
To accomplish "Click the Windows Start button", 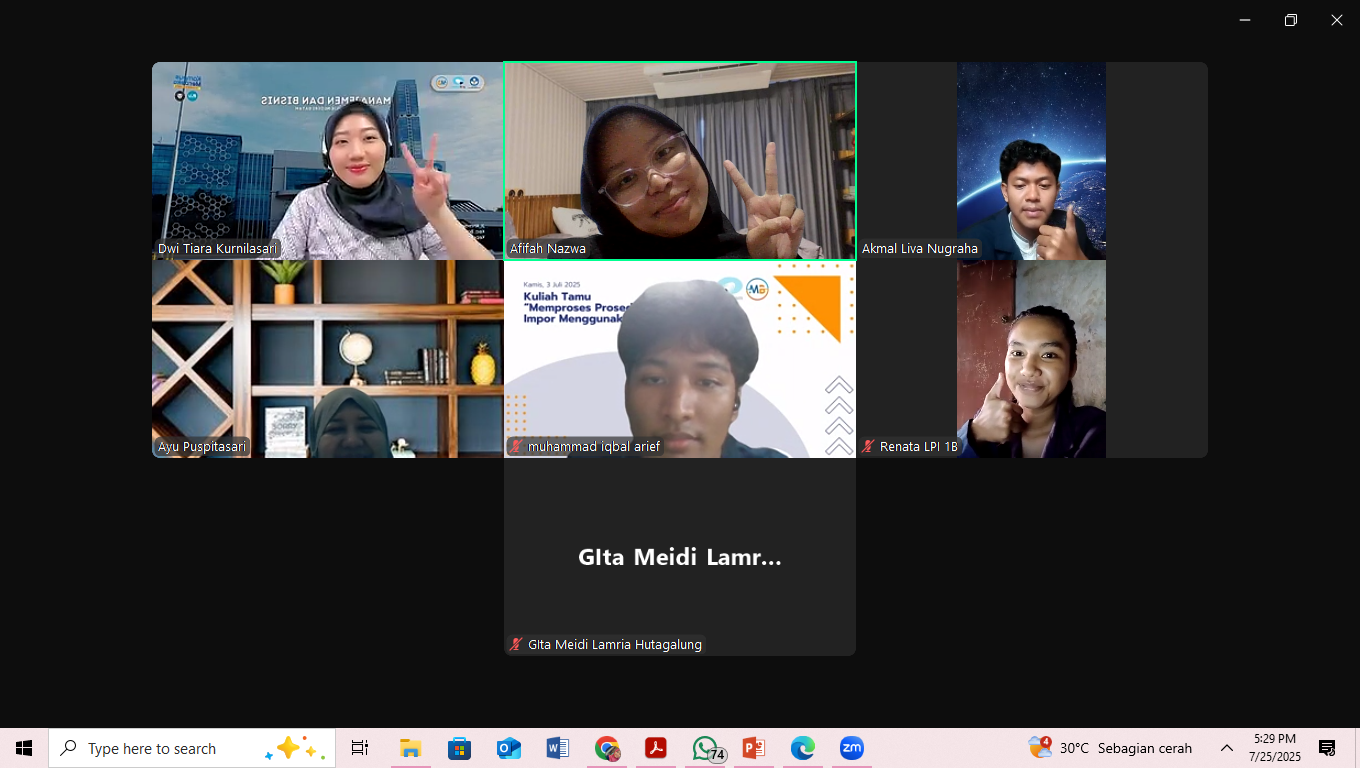I will pos(24,748).
